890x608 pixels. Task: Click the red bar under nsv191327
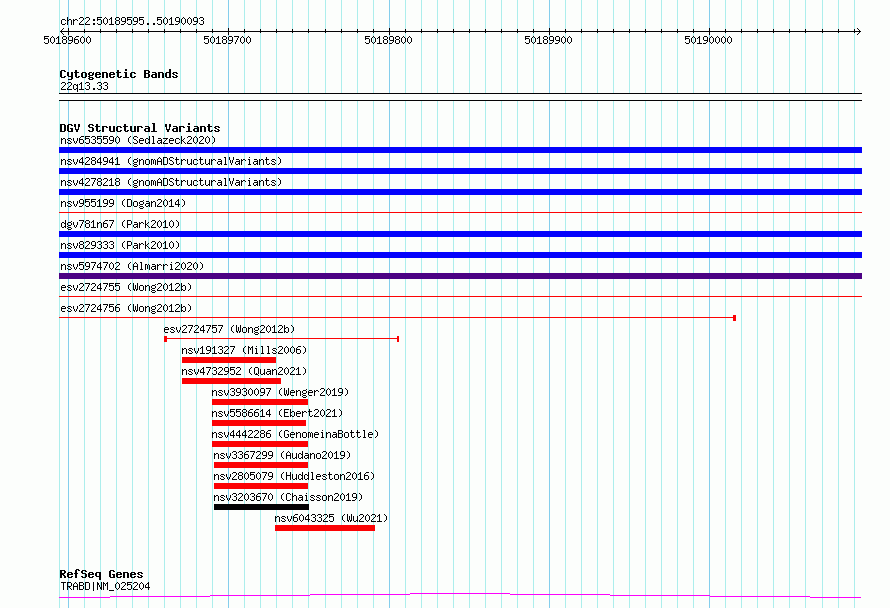coord(229,360)
